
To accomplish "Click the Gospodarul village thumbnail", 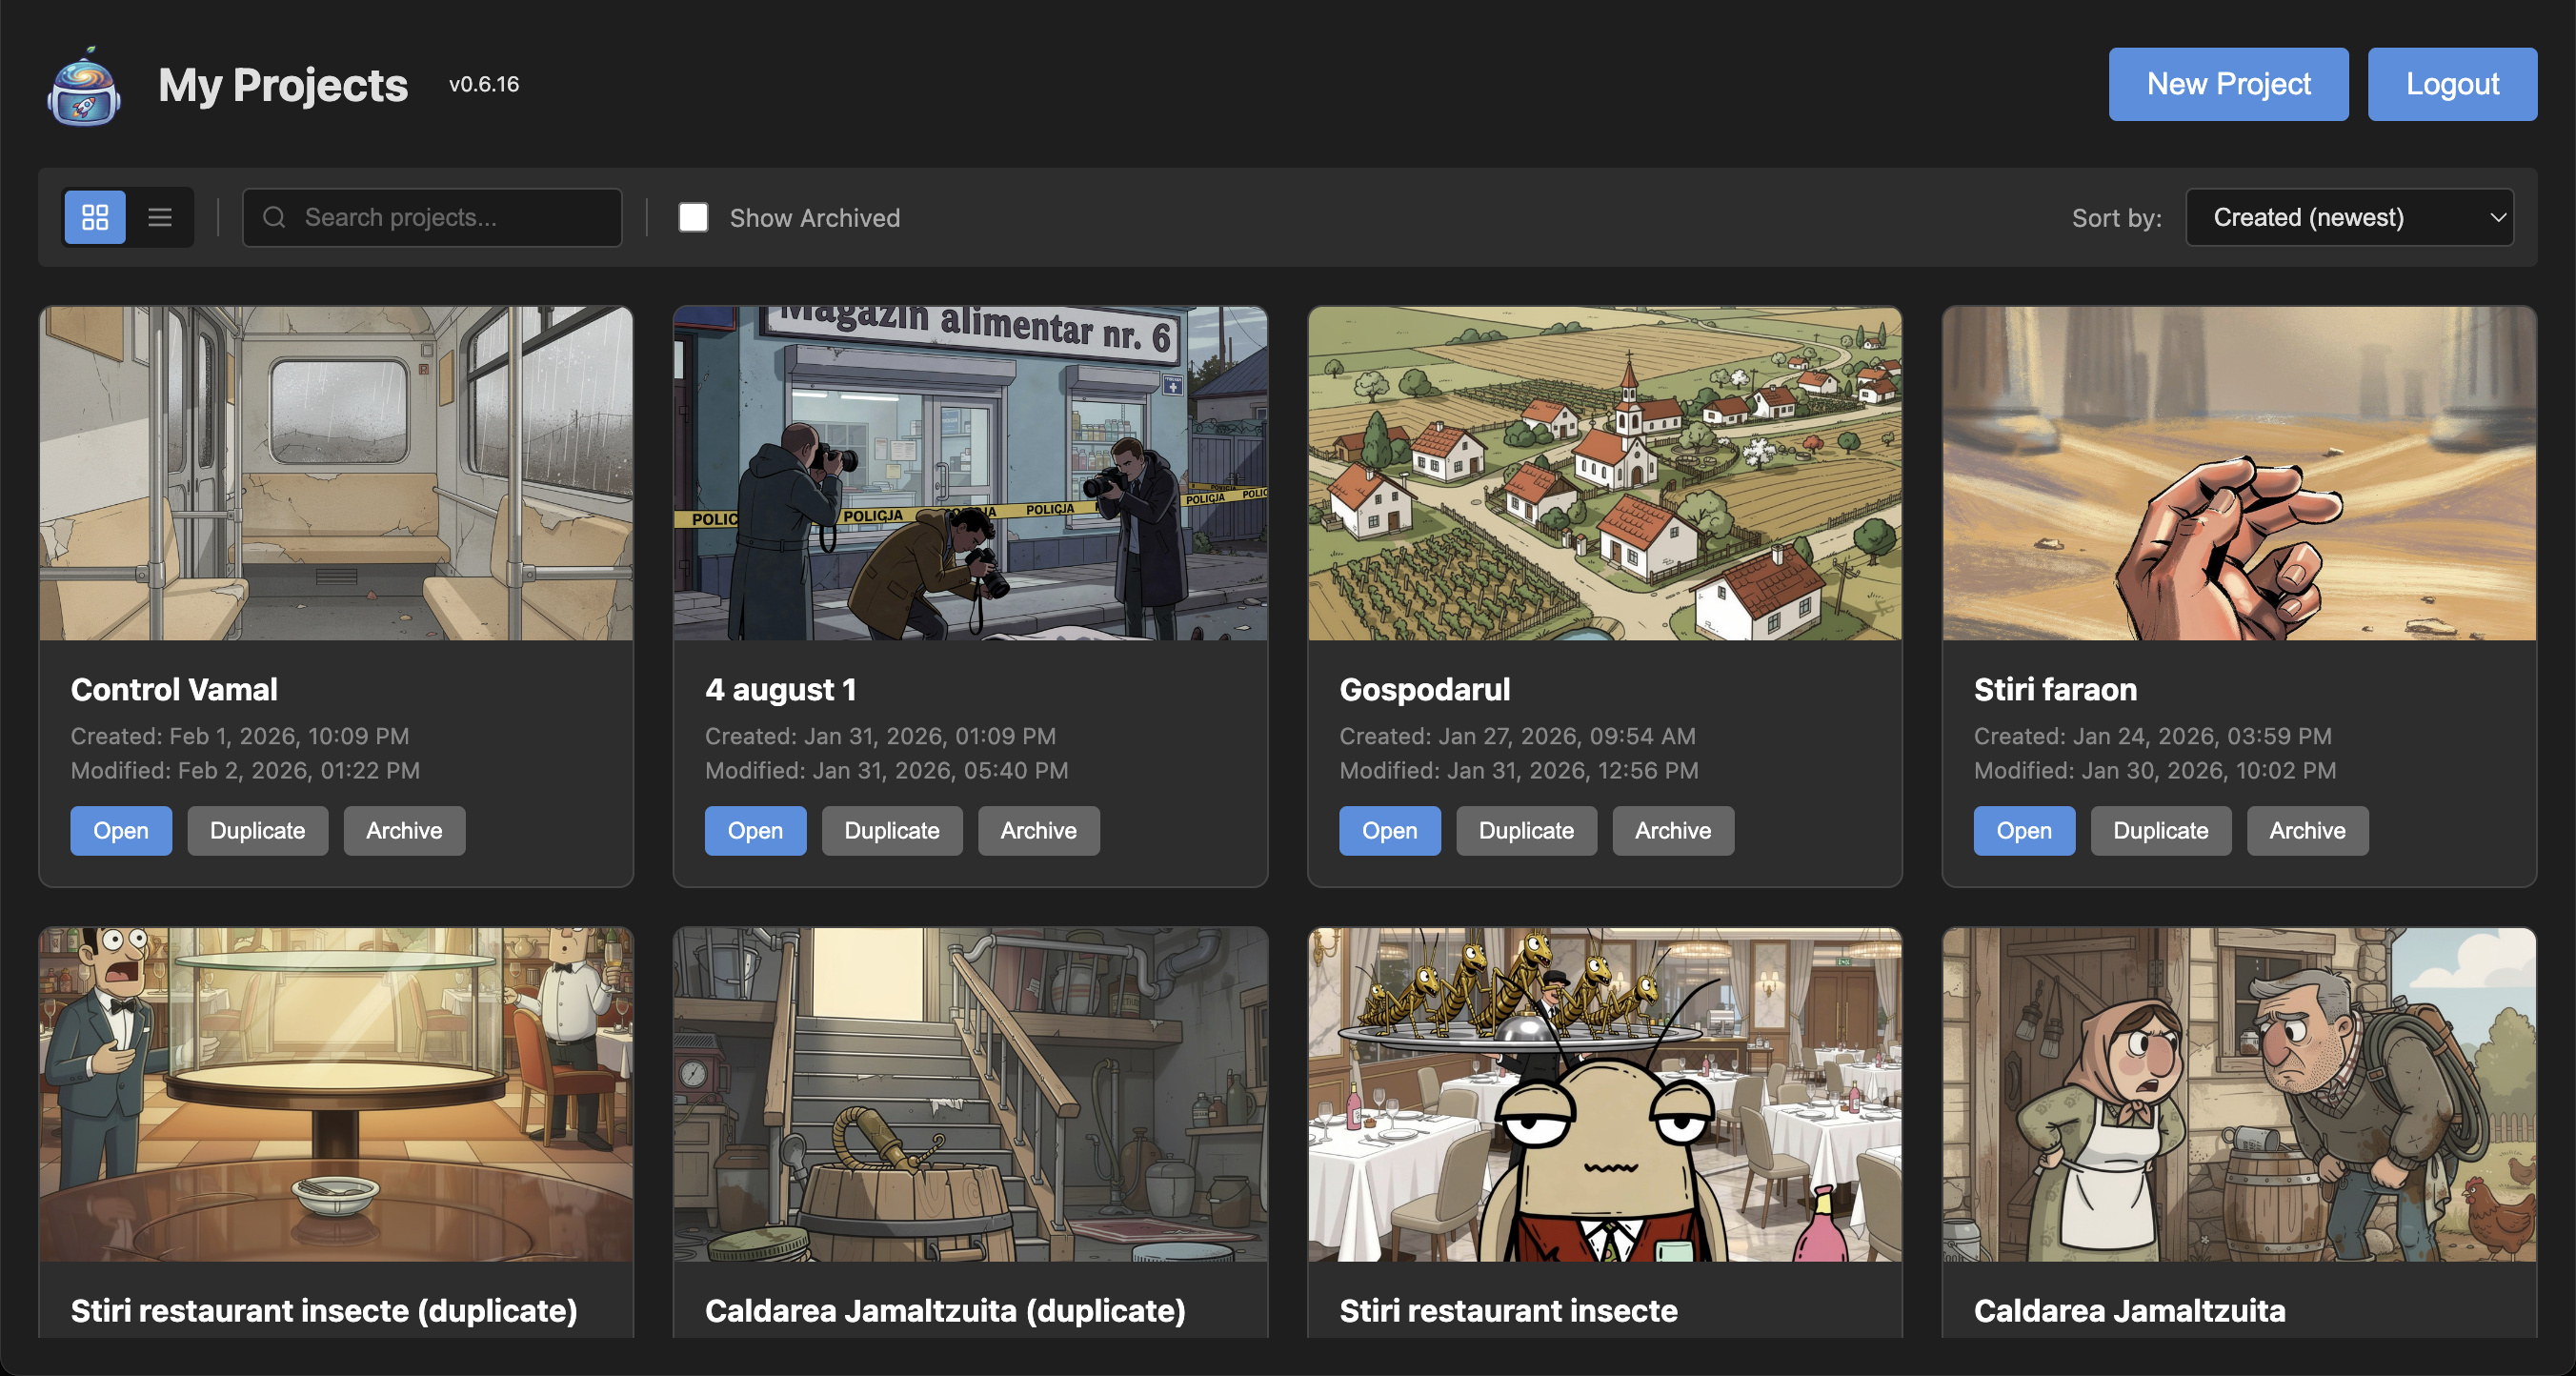I will 1604,473.
